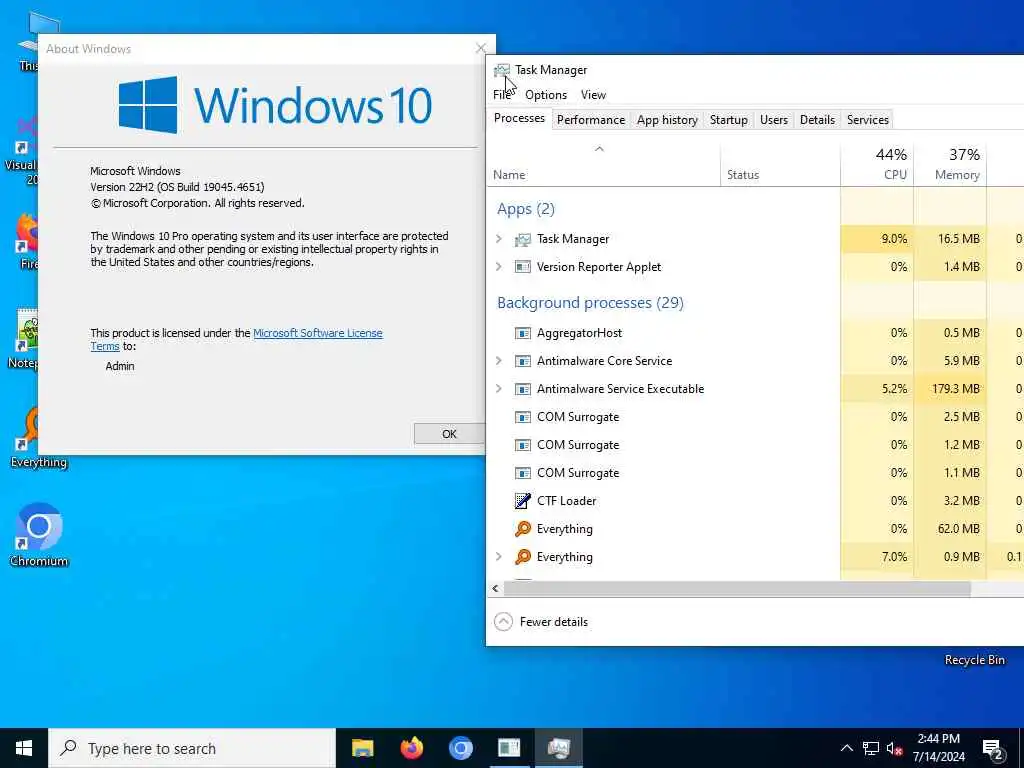Click the horizontal scrollbar thumb in Task Manager
This screenshot has width=1024, height=768.
pos(737,588)
